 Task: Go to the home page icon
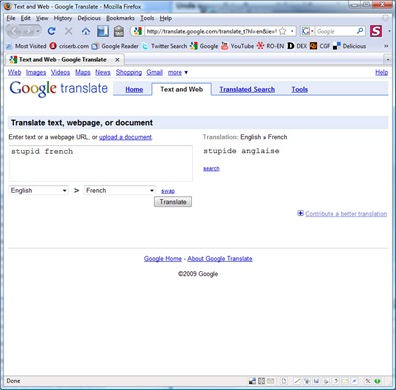pyautogui.click(x=86, y=31)
